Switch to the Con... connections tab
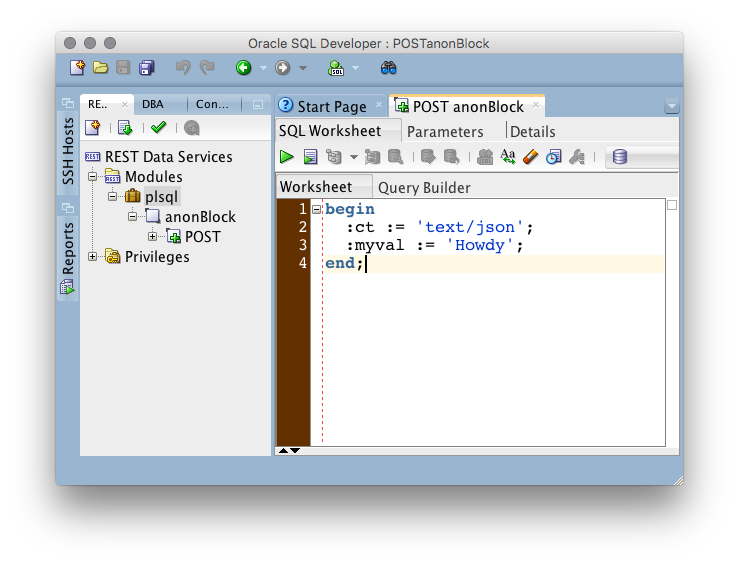Image resolution: width=739 pixels, height=565 pixels. point(212,104)
